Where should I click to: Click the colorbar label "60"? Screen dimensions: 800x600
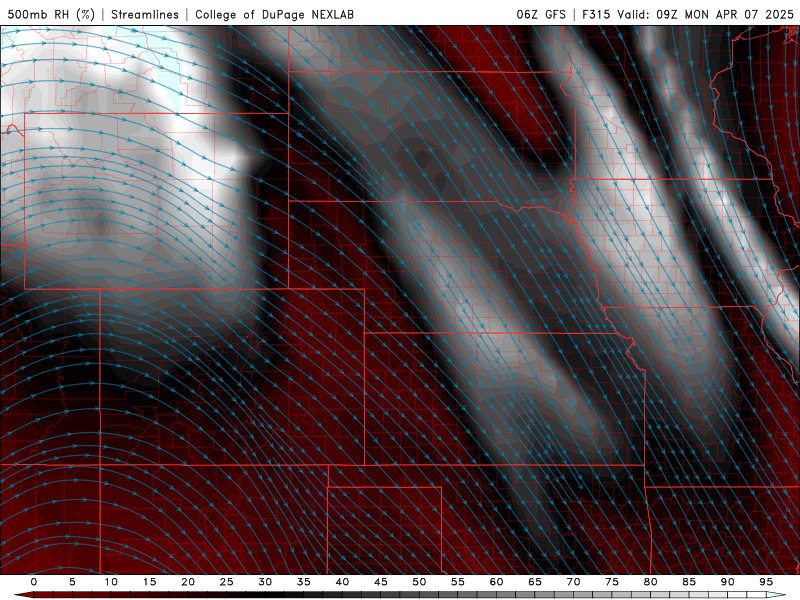click(x=496, y=582)
